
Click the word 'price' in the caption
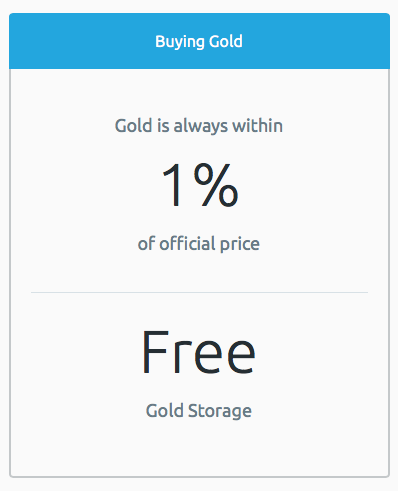[x=240, y=245]
